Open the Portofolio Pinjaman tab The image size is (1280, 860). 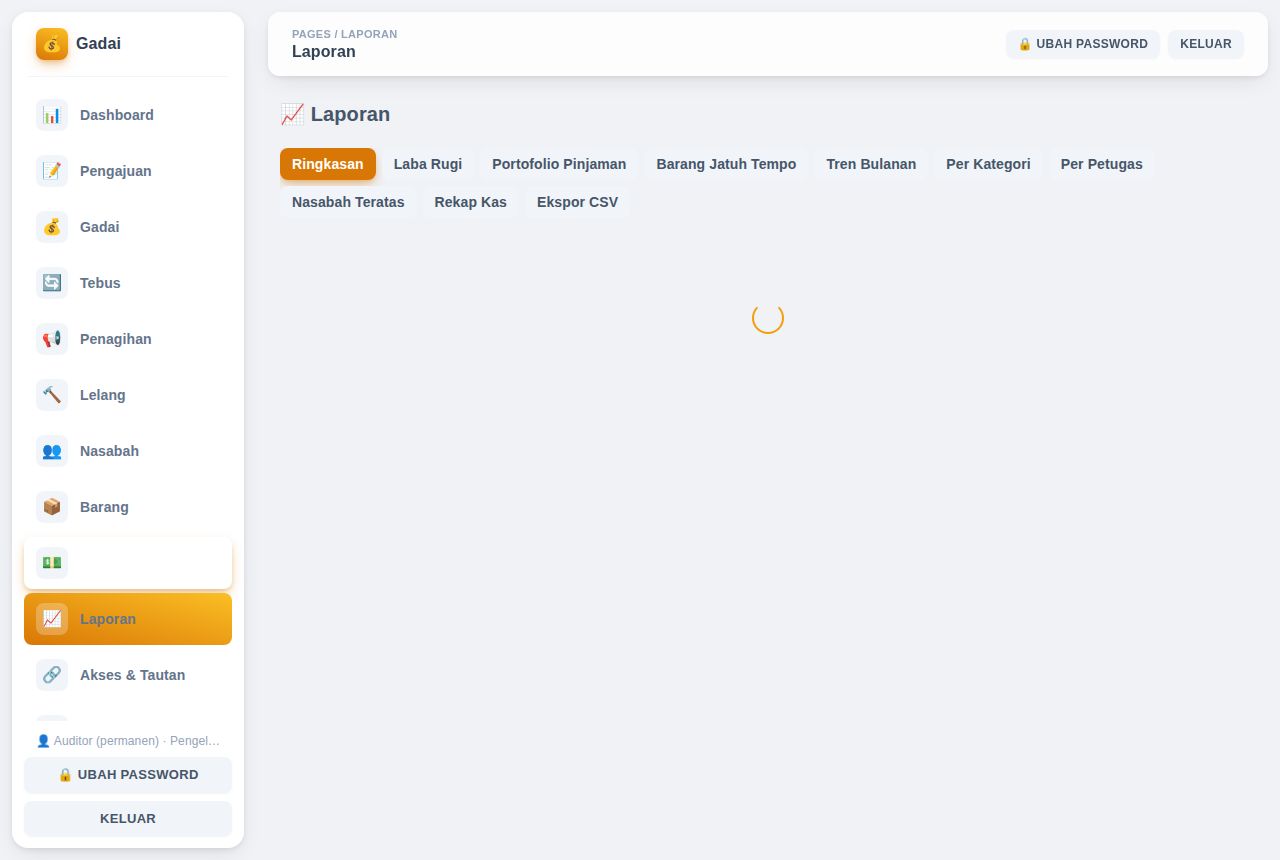click(x=559, y=164)
